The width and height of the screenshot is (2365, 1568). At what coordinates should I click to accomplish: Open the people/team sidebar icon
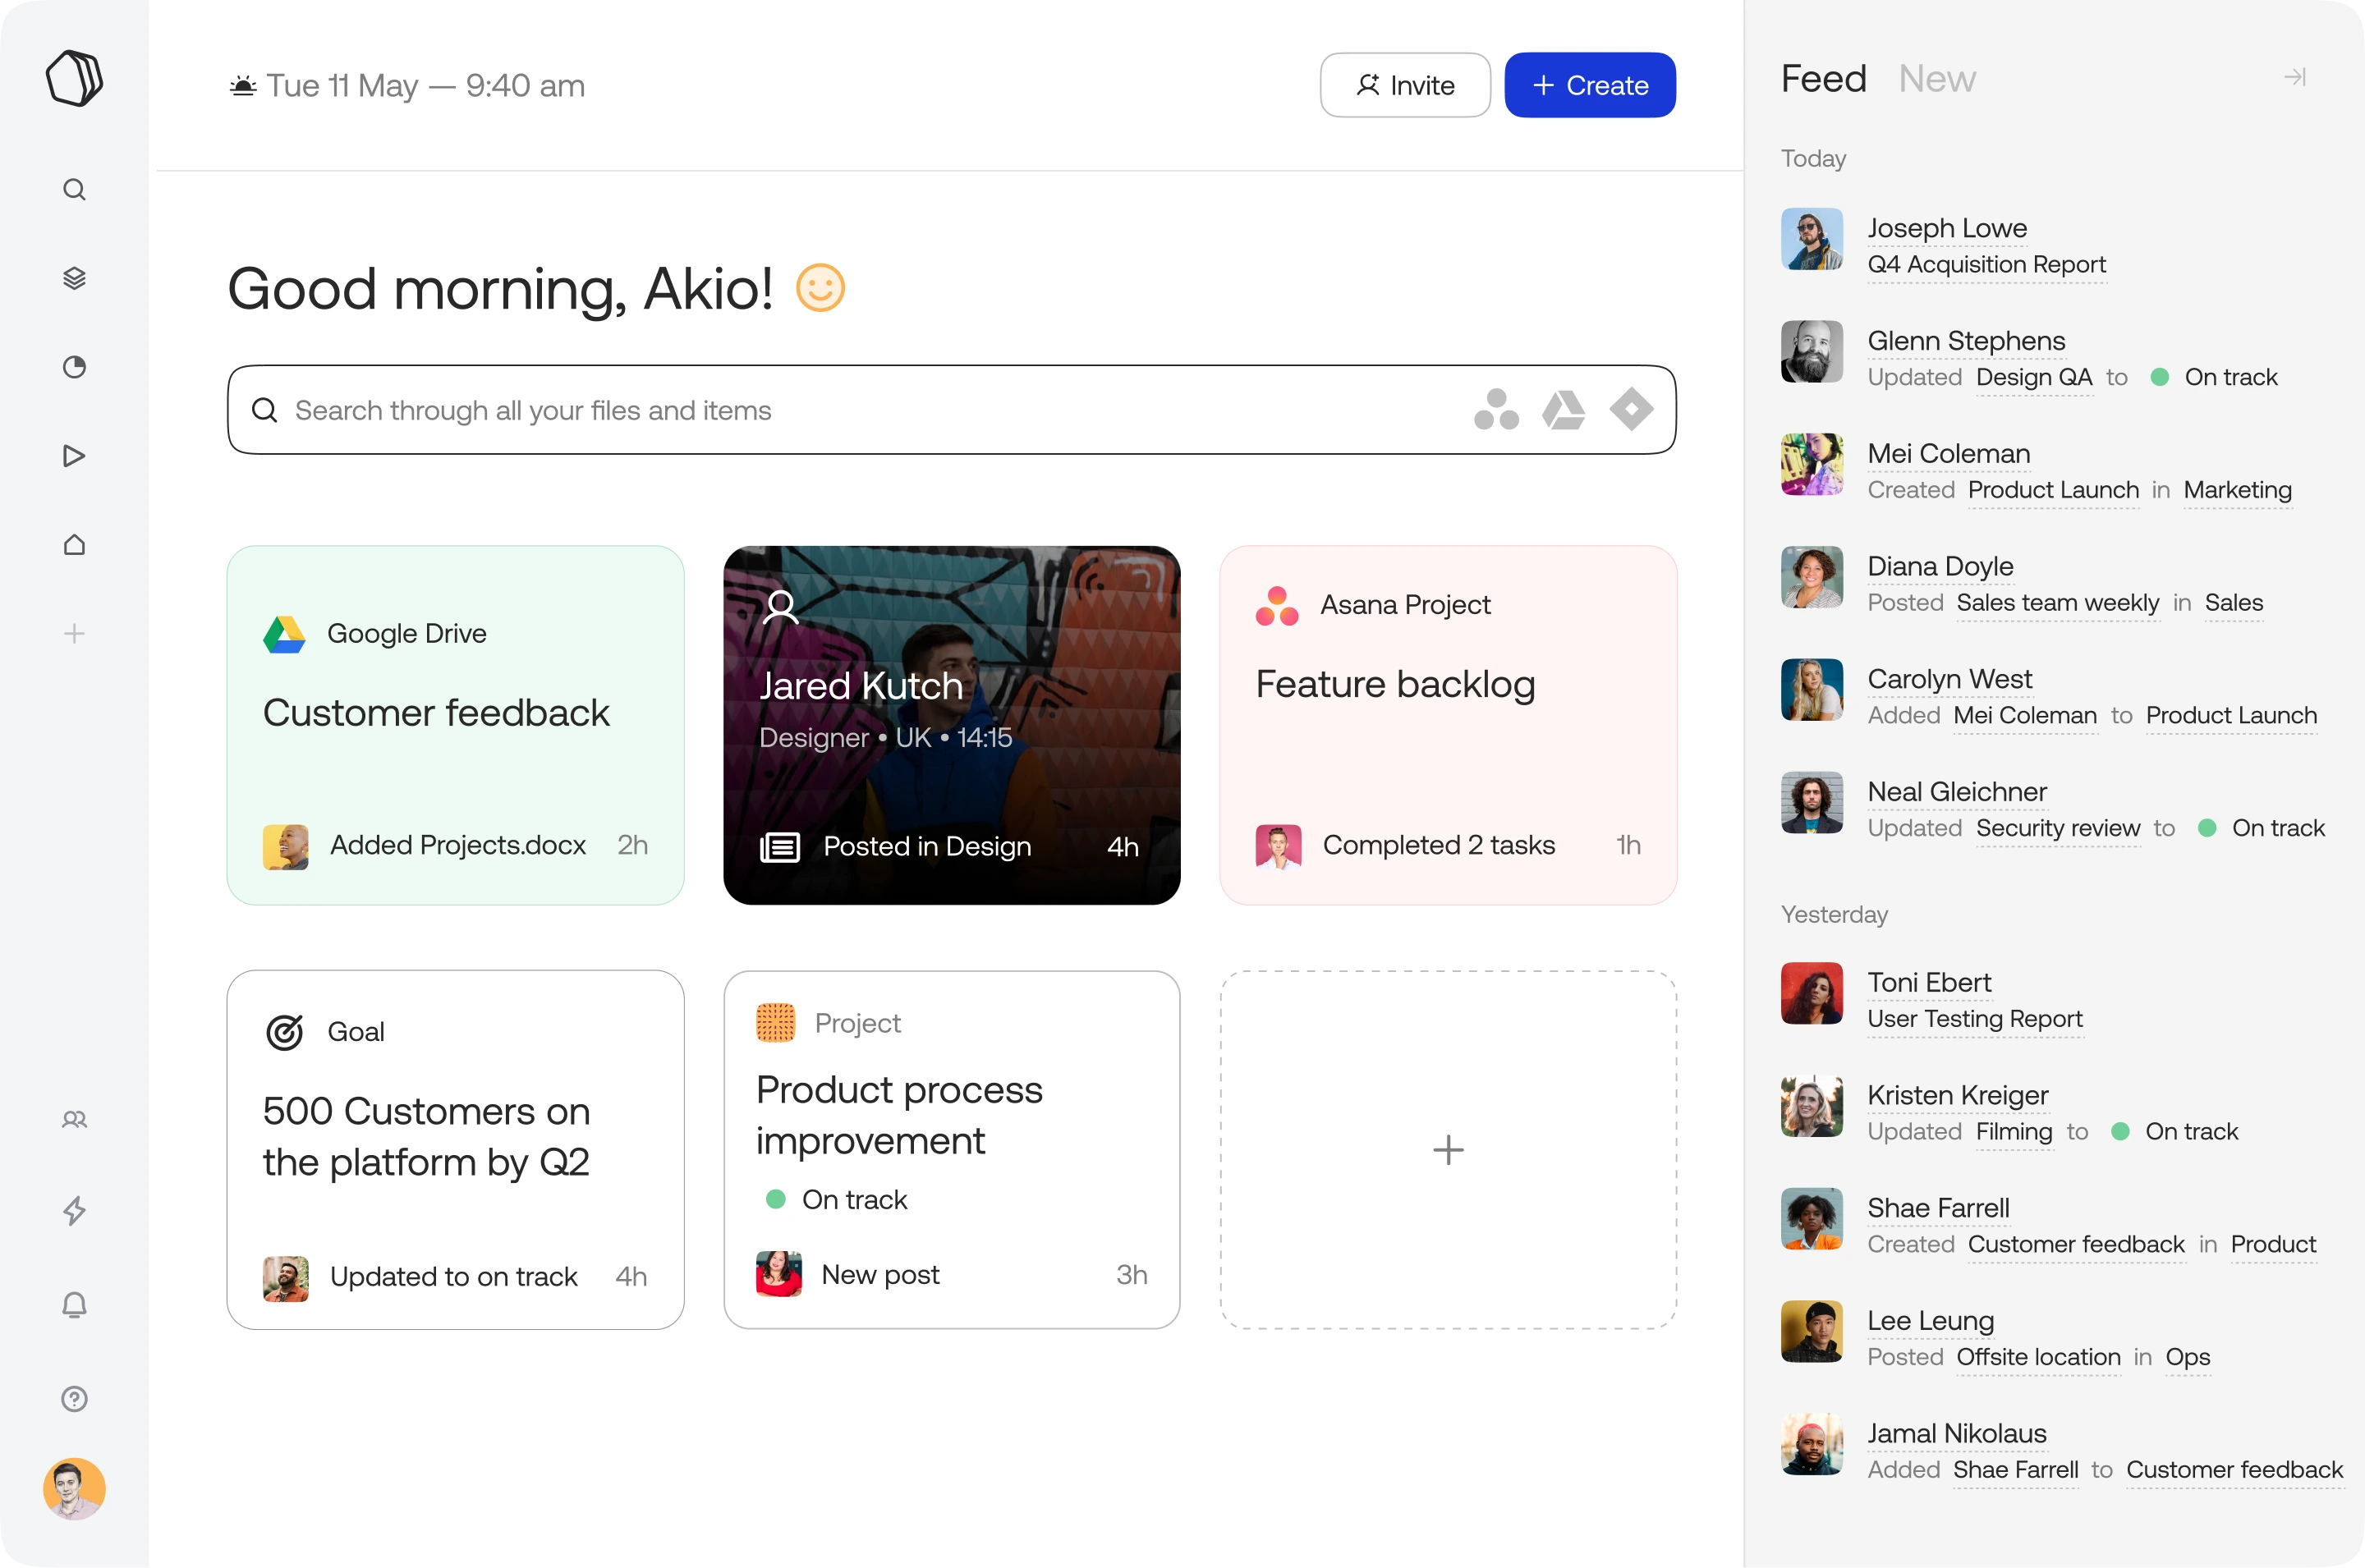[x=74, y=1119]
